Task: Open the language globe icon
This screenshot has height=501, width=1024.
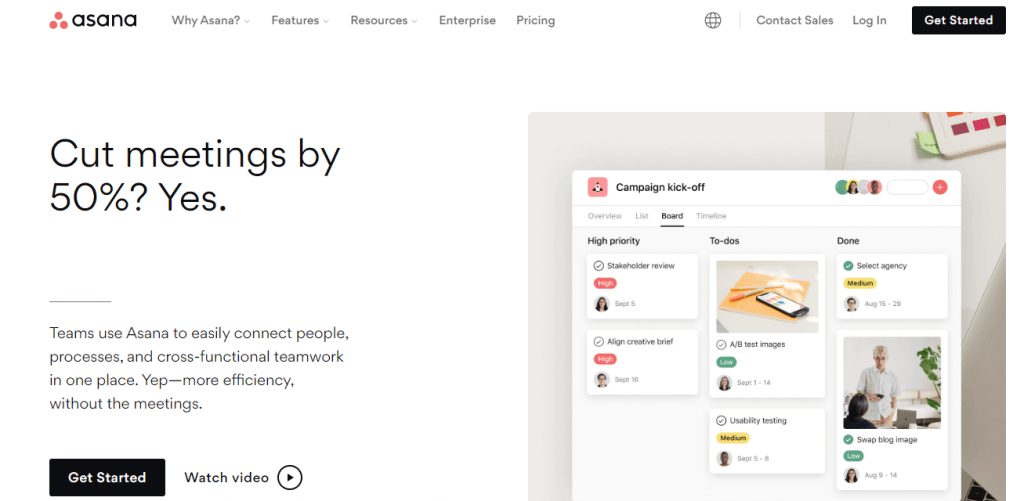Action: [713, 20]
